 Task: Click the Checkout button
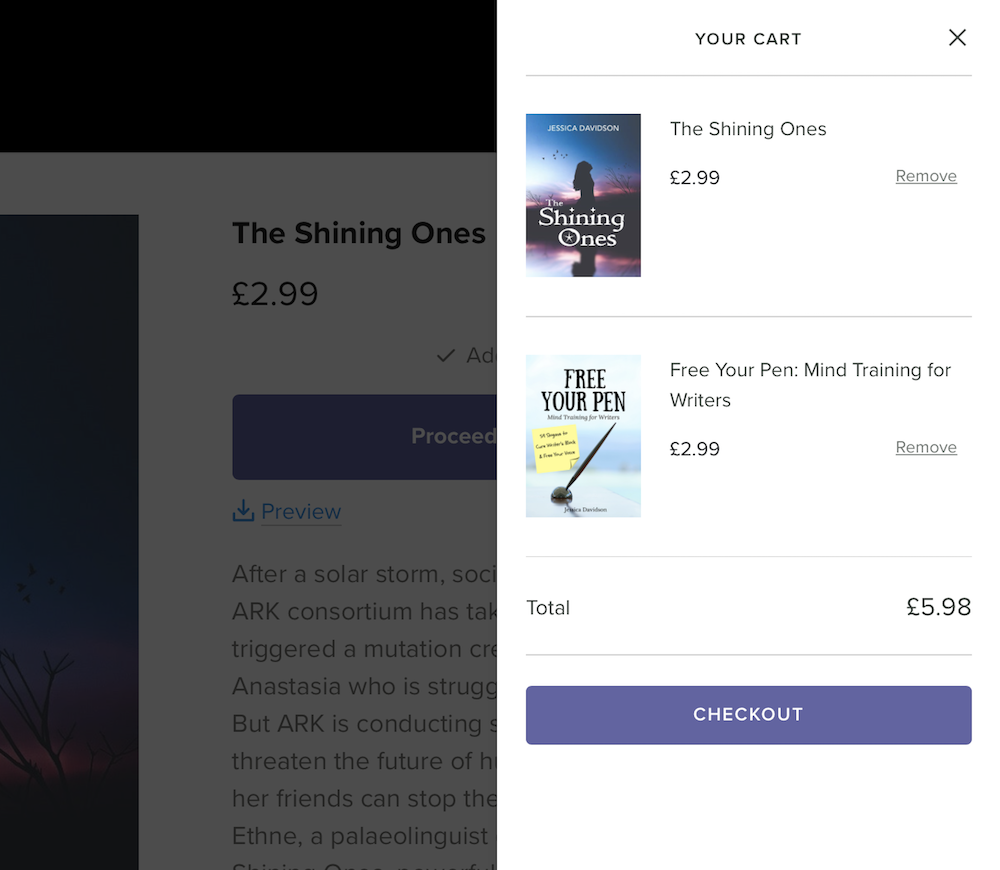tap(748, 714)
